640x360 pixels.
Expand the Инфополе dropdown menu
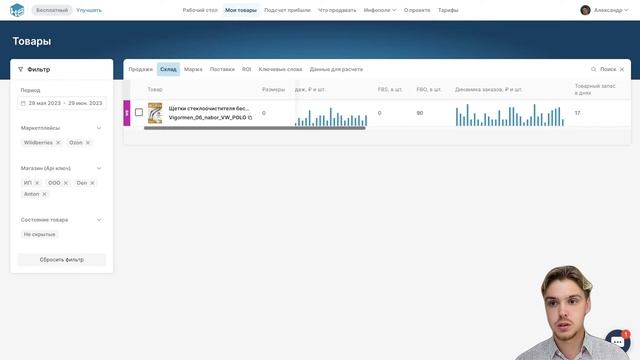click(380, 10)
